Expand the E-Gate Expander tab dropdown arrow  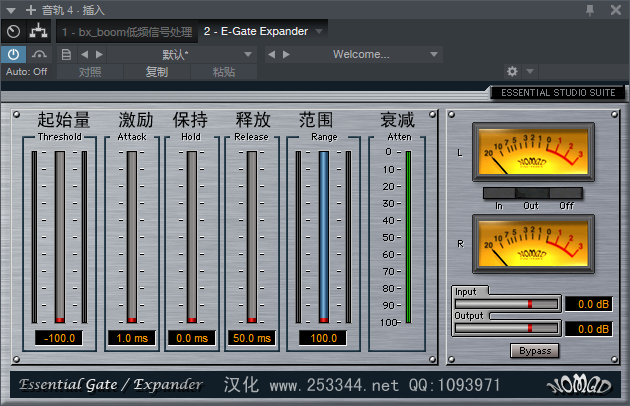[319, 31]
